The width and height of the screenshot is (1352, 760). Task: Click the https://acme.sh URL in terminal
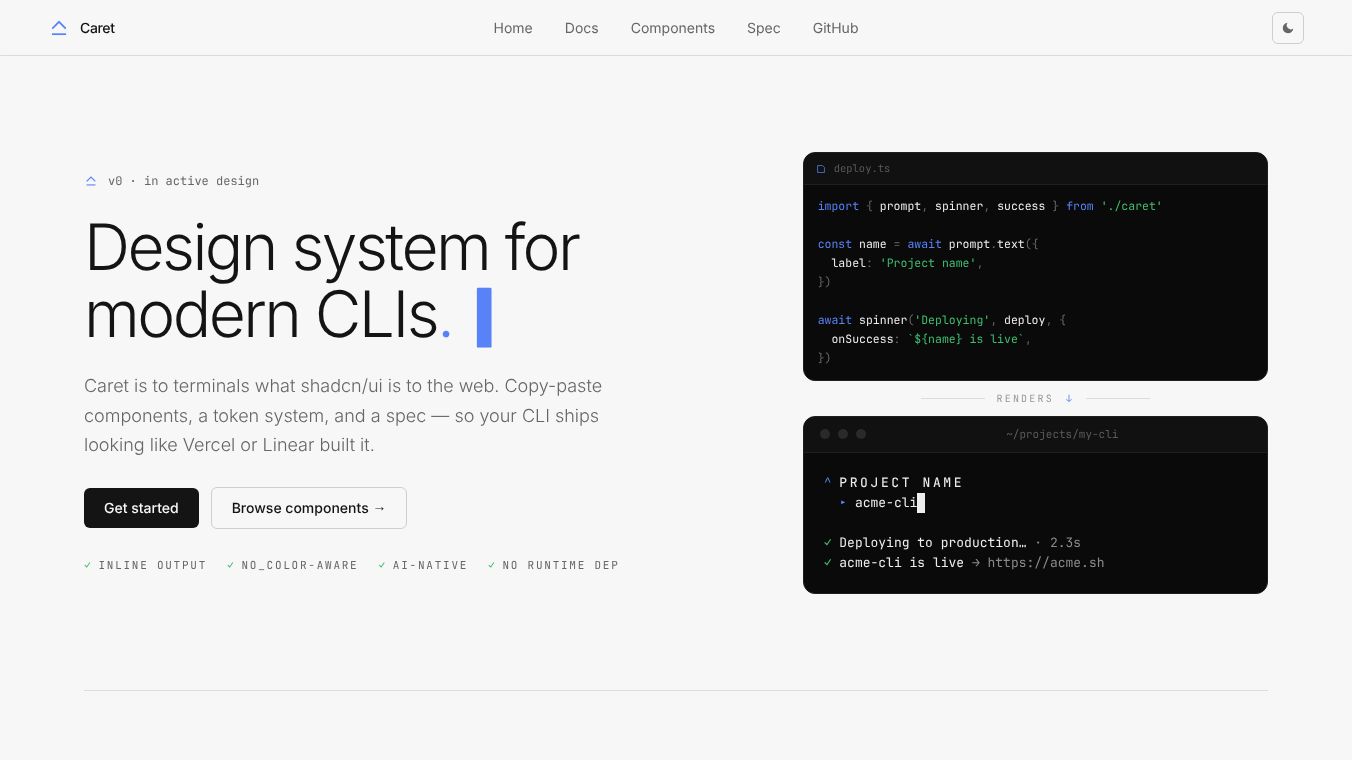1046,563
